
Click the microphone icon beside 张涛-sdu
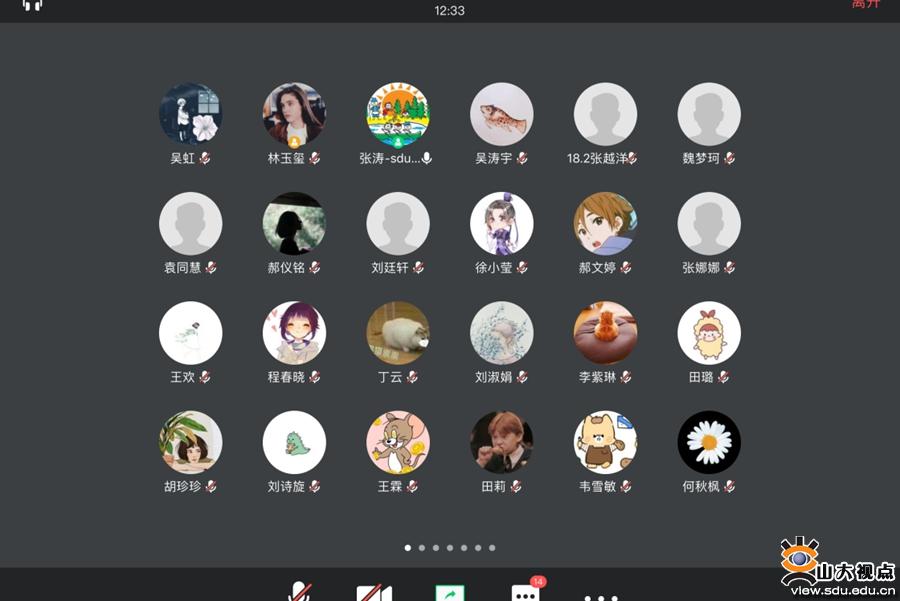point(427,158)
